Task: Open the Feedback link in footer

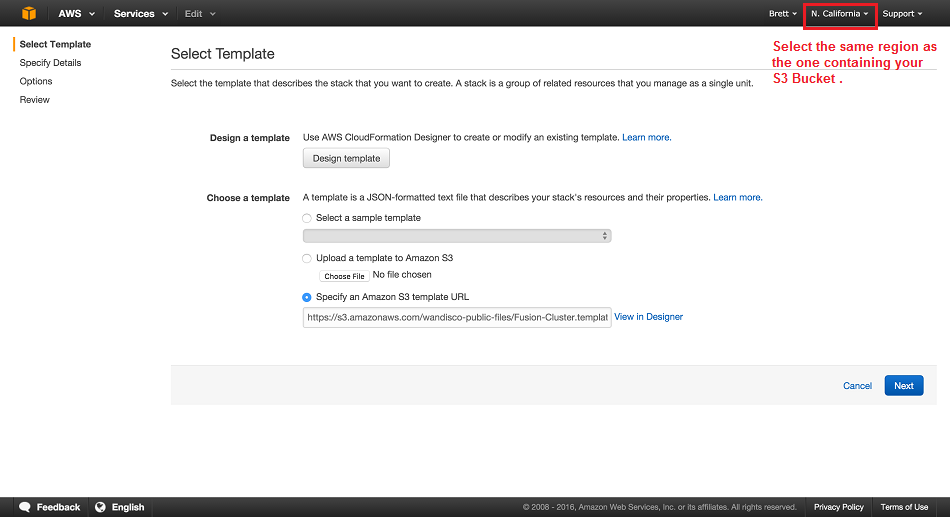Action: (58, 507)
